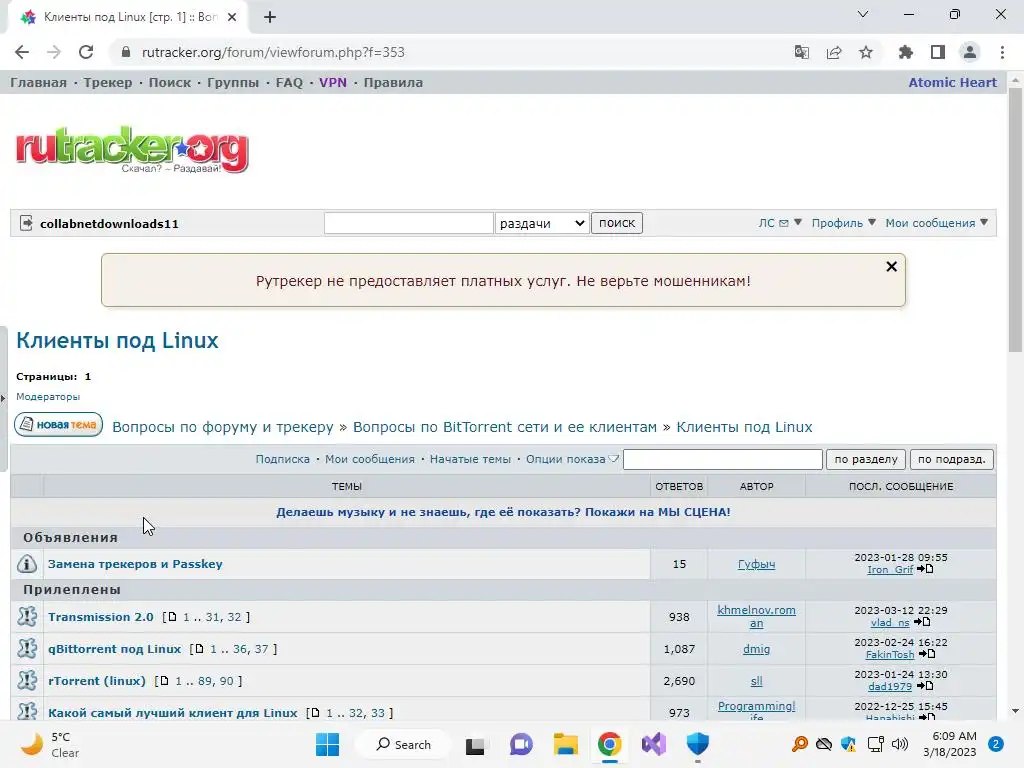
Task: Open the Chrome profile avatar icon
Action: pos(970,52)
